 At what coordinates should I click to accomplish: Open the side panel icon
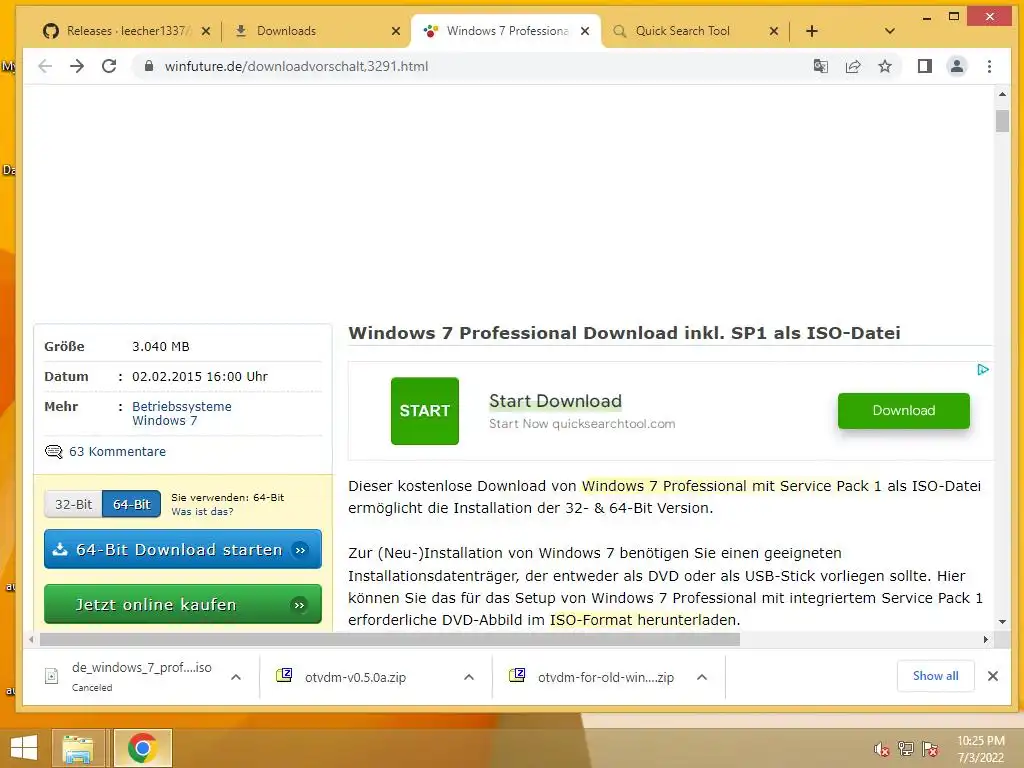click(925, 66)
